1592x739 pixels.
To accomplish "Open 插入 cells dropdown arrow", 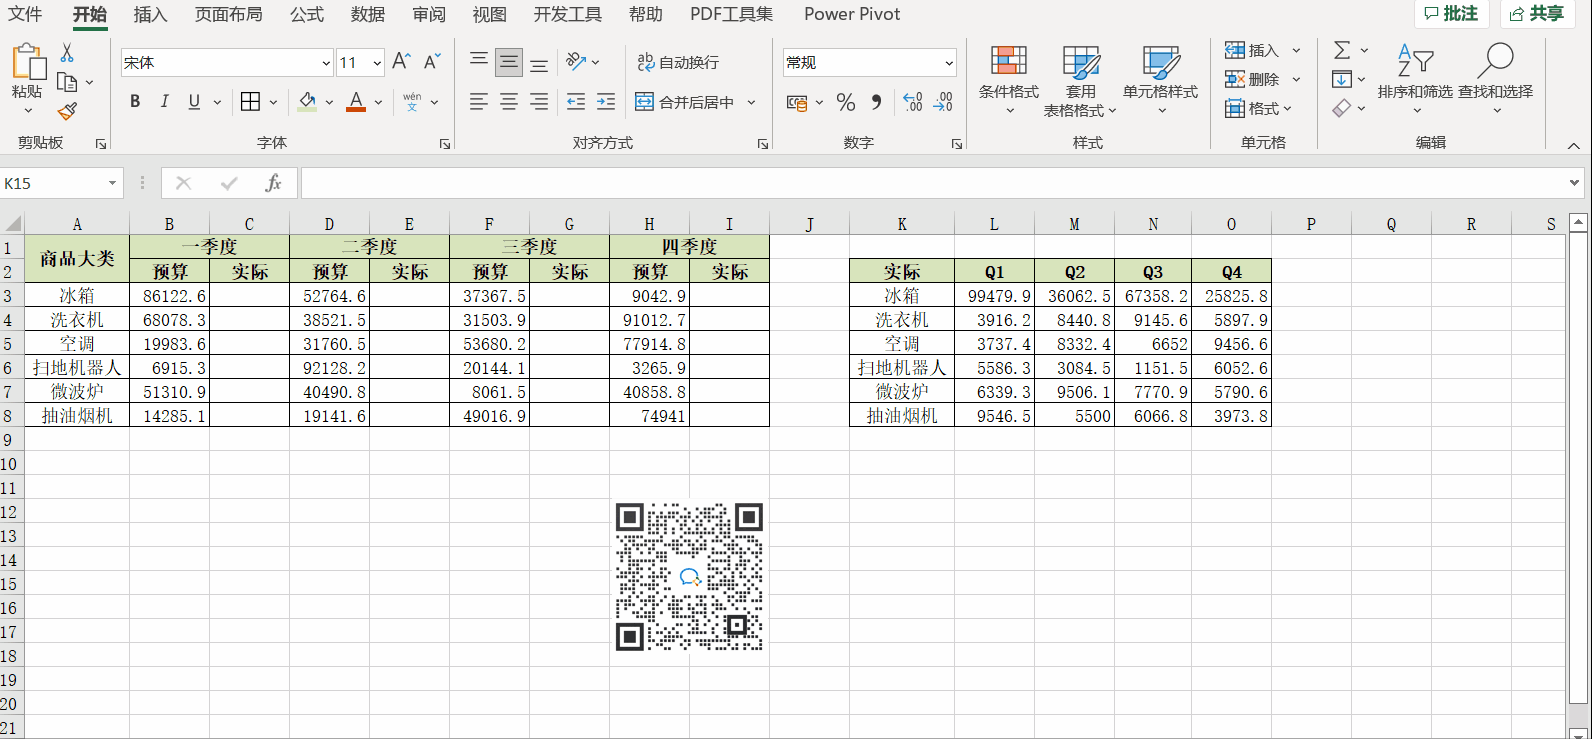I will pos(1296,50).
